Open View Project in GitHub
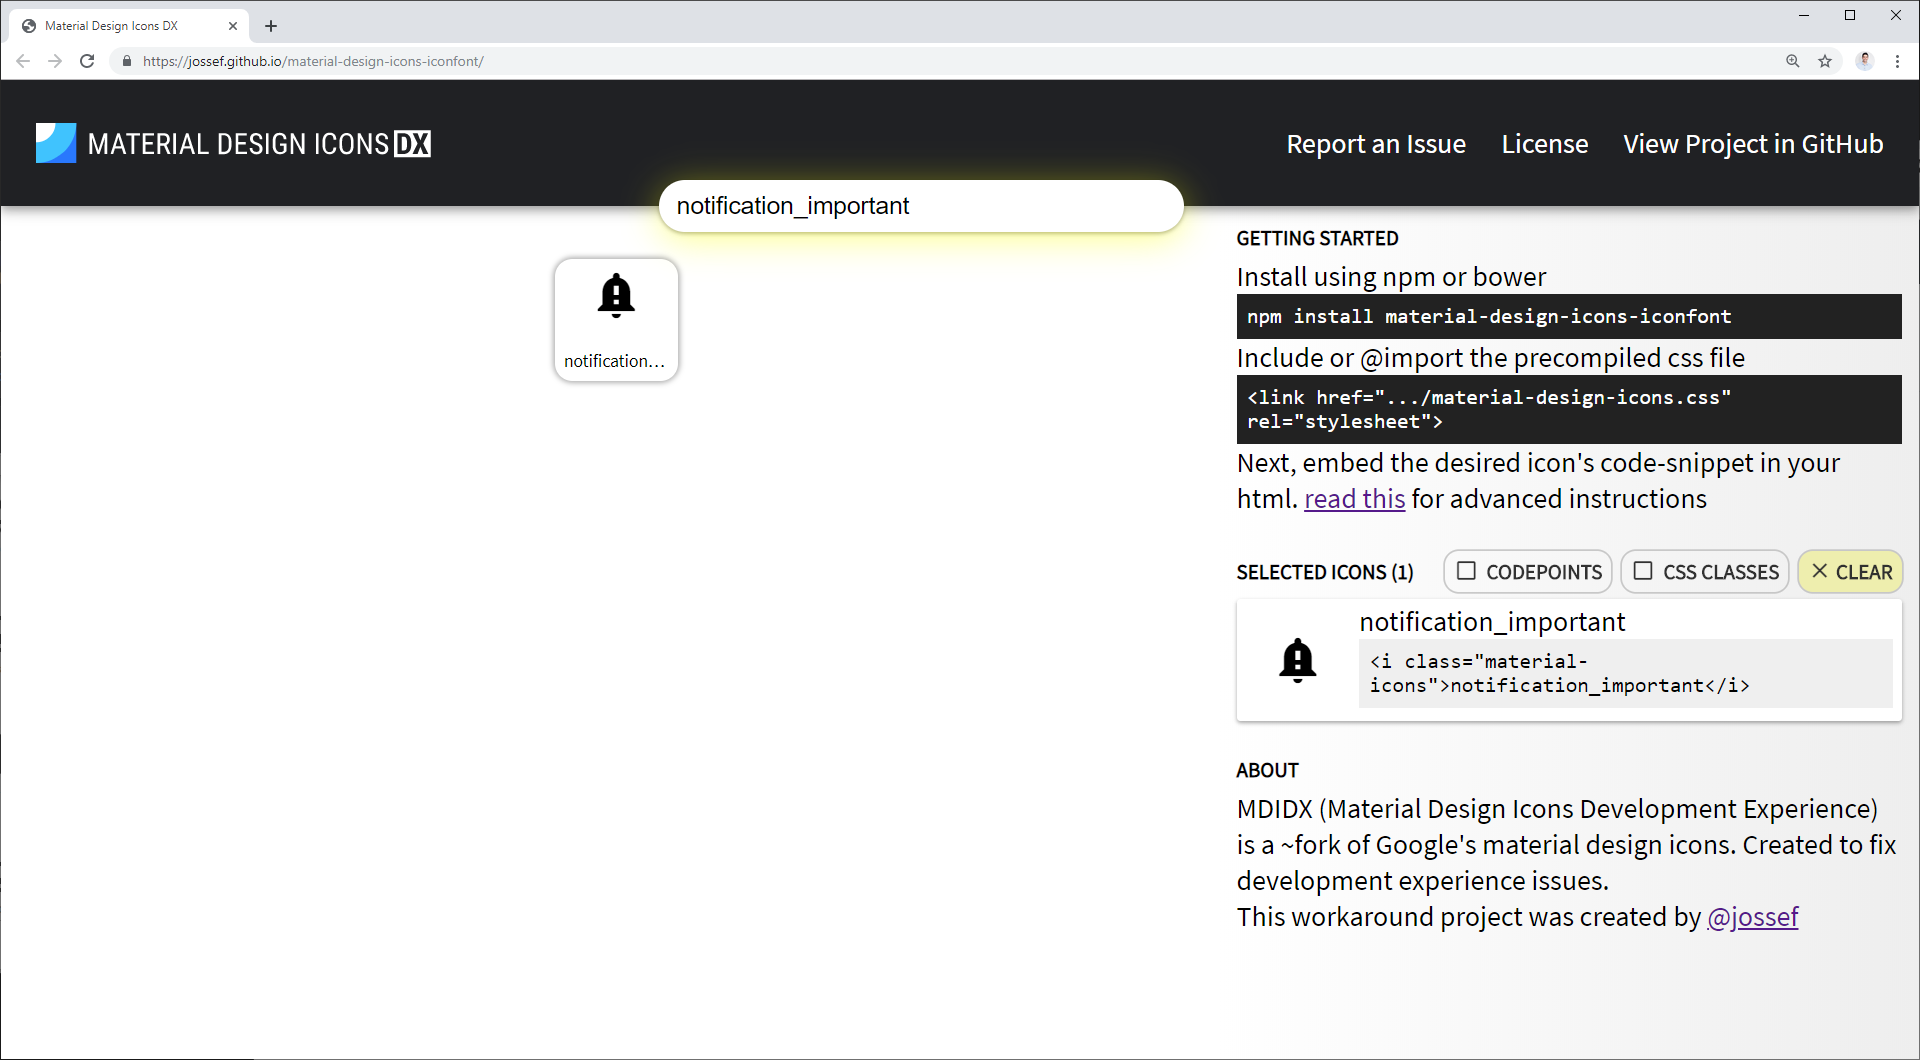 coord(1753,144)
